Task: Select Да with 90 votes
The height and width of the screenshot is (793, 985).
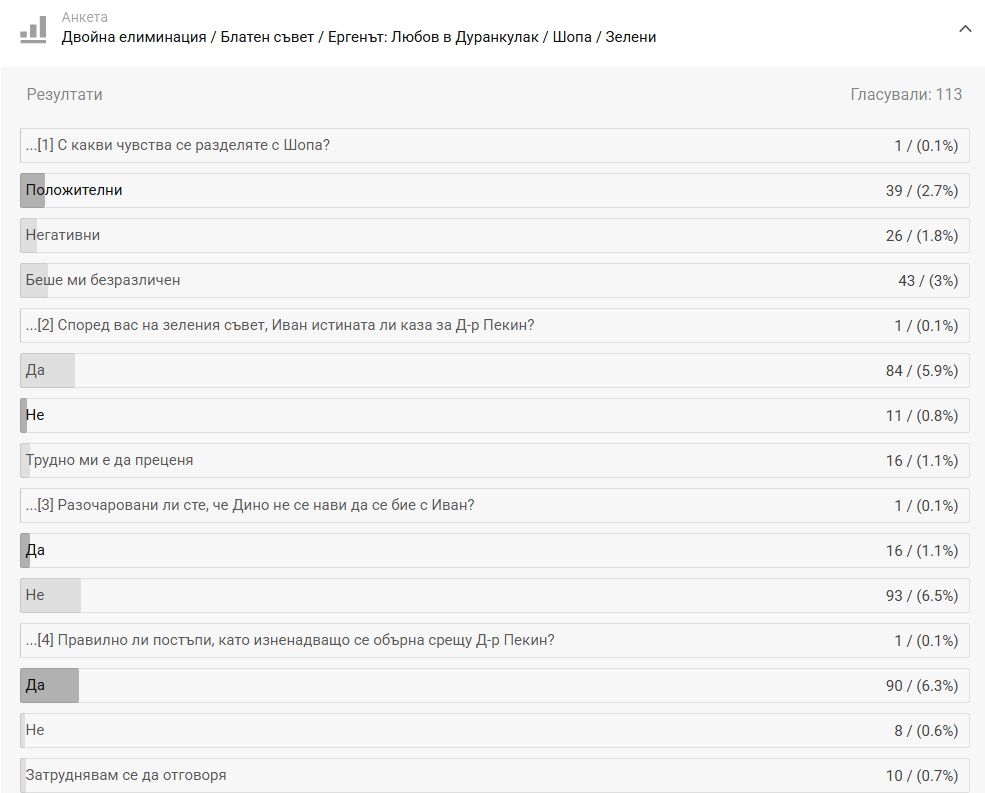Action: point(494,685)
